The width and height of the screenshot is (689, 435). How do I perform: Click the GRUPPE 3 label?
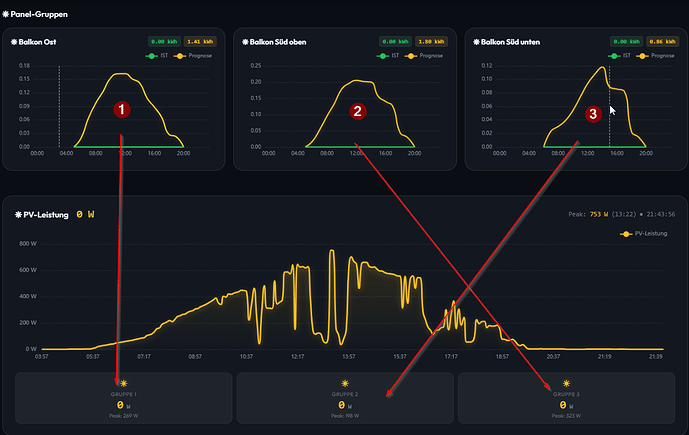pos(566,395)
